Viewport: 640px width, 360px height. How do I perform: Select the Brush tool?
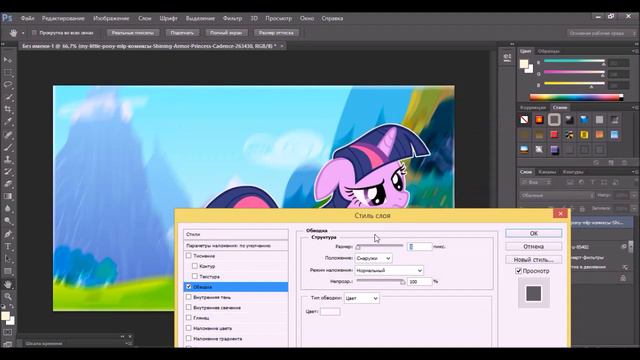coord(8,147)
